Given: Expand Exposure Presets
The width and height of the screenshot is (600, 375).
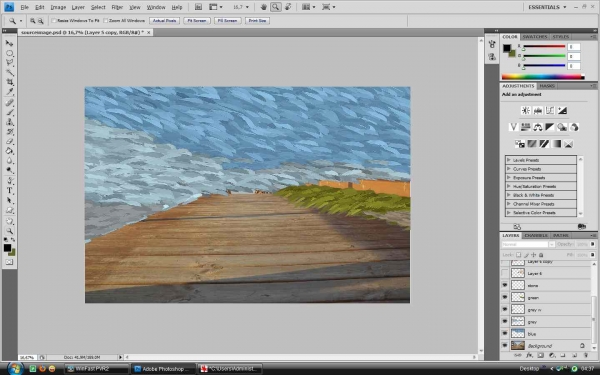Looking at the screenshot, I should 509,178.
